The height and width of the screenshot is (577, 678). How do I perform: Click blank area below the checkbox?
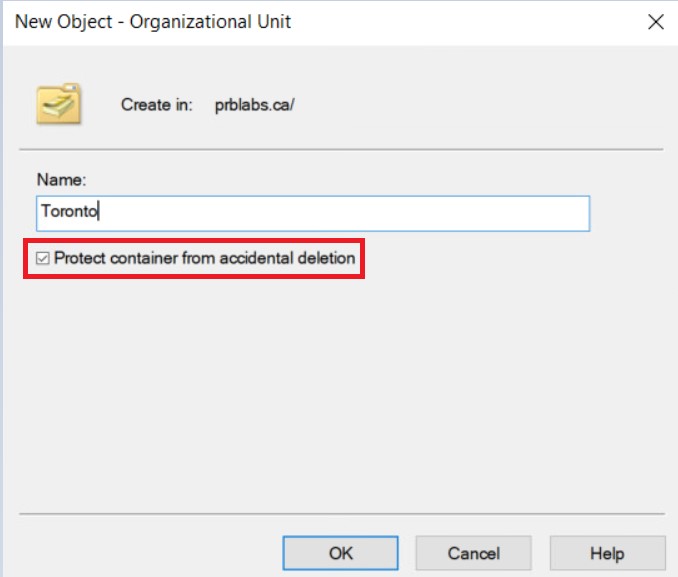(x=340, y=390)
